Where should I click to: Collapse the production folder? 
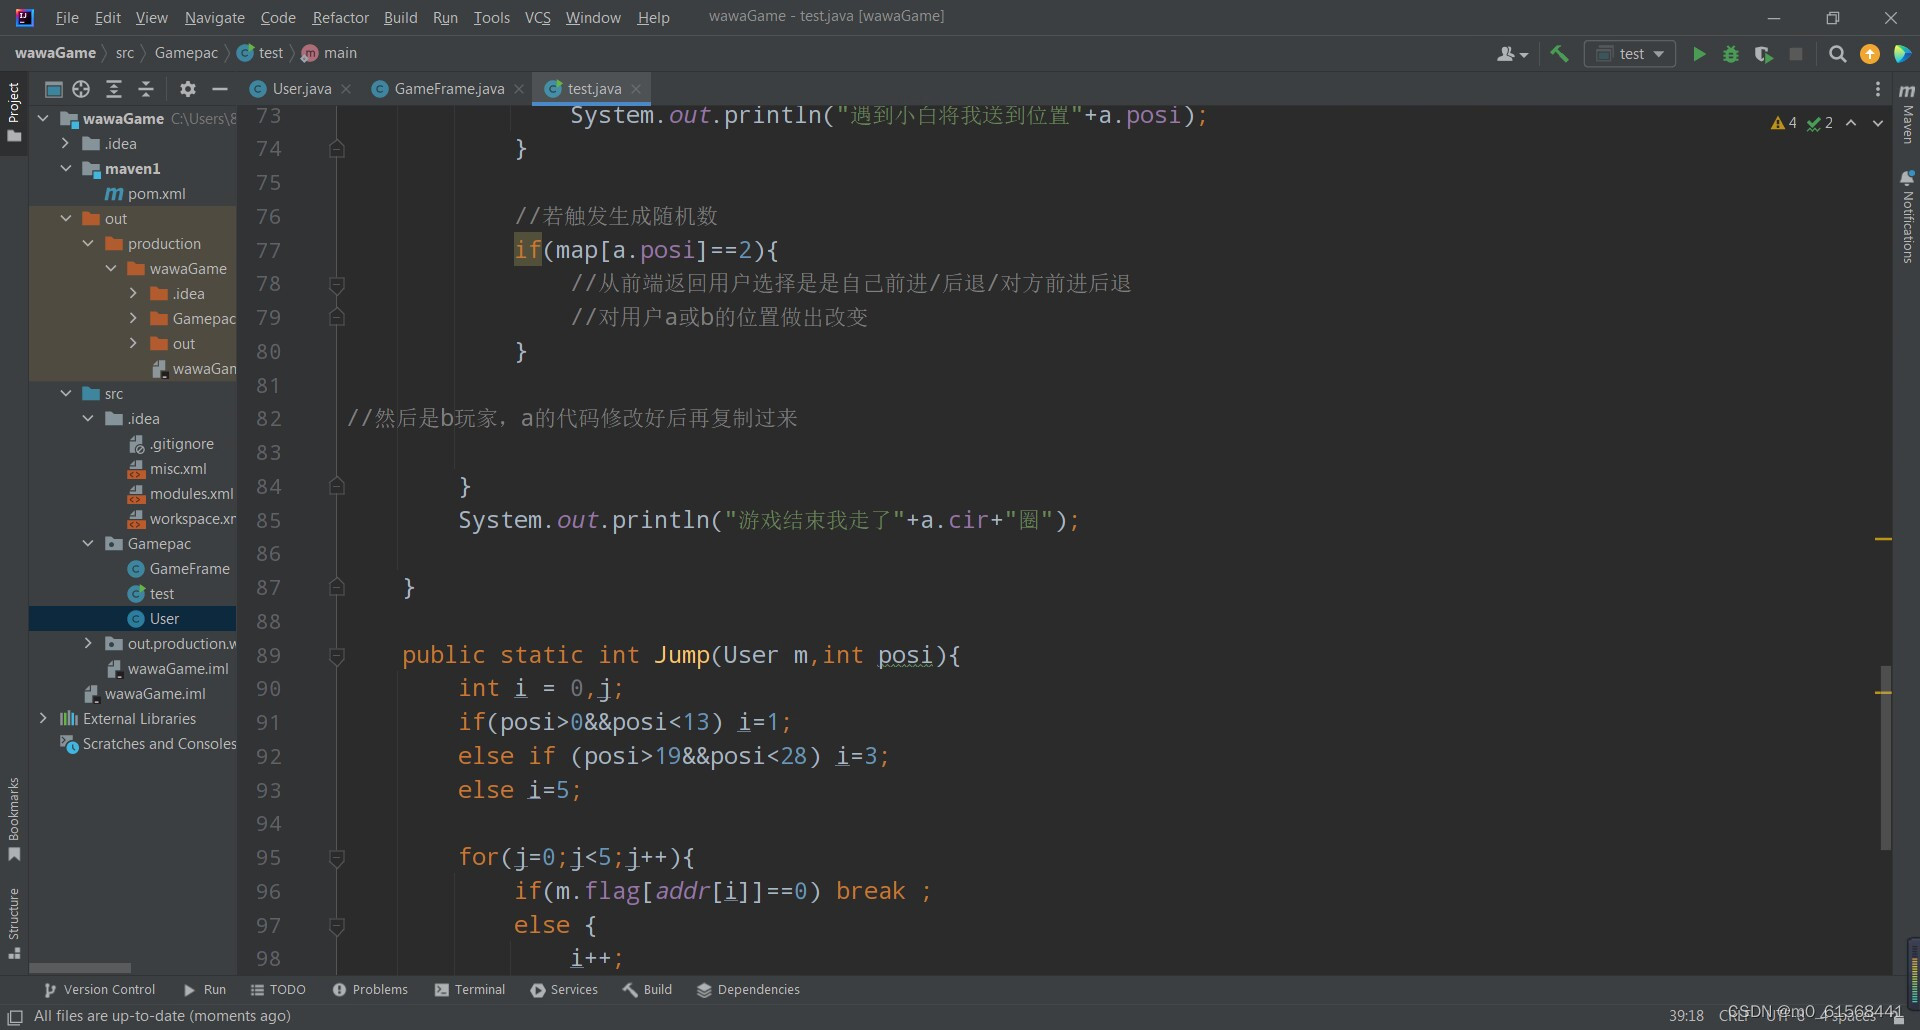tap(88, 243)
